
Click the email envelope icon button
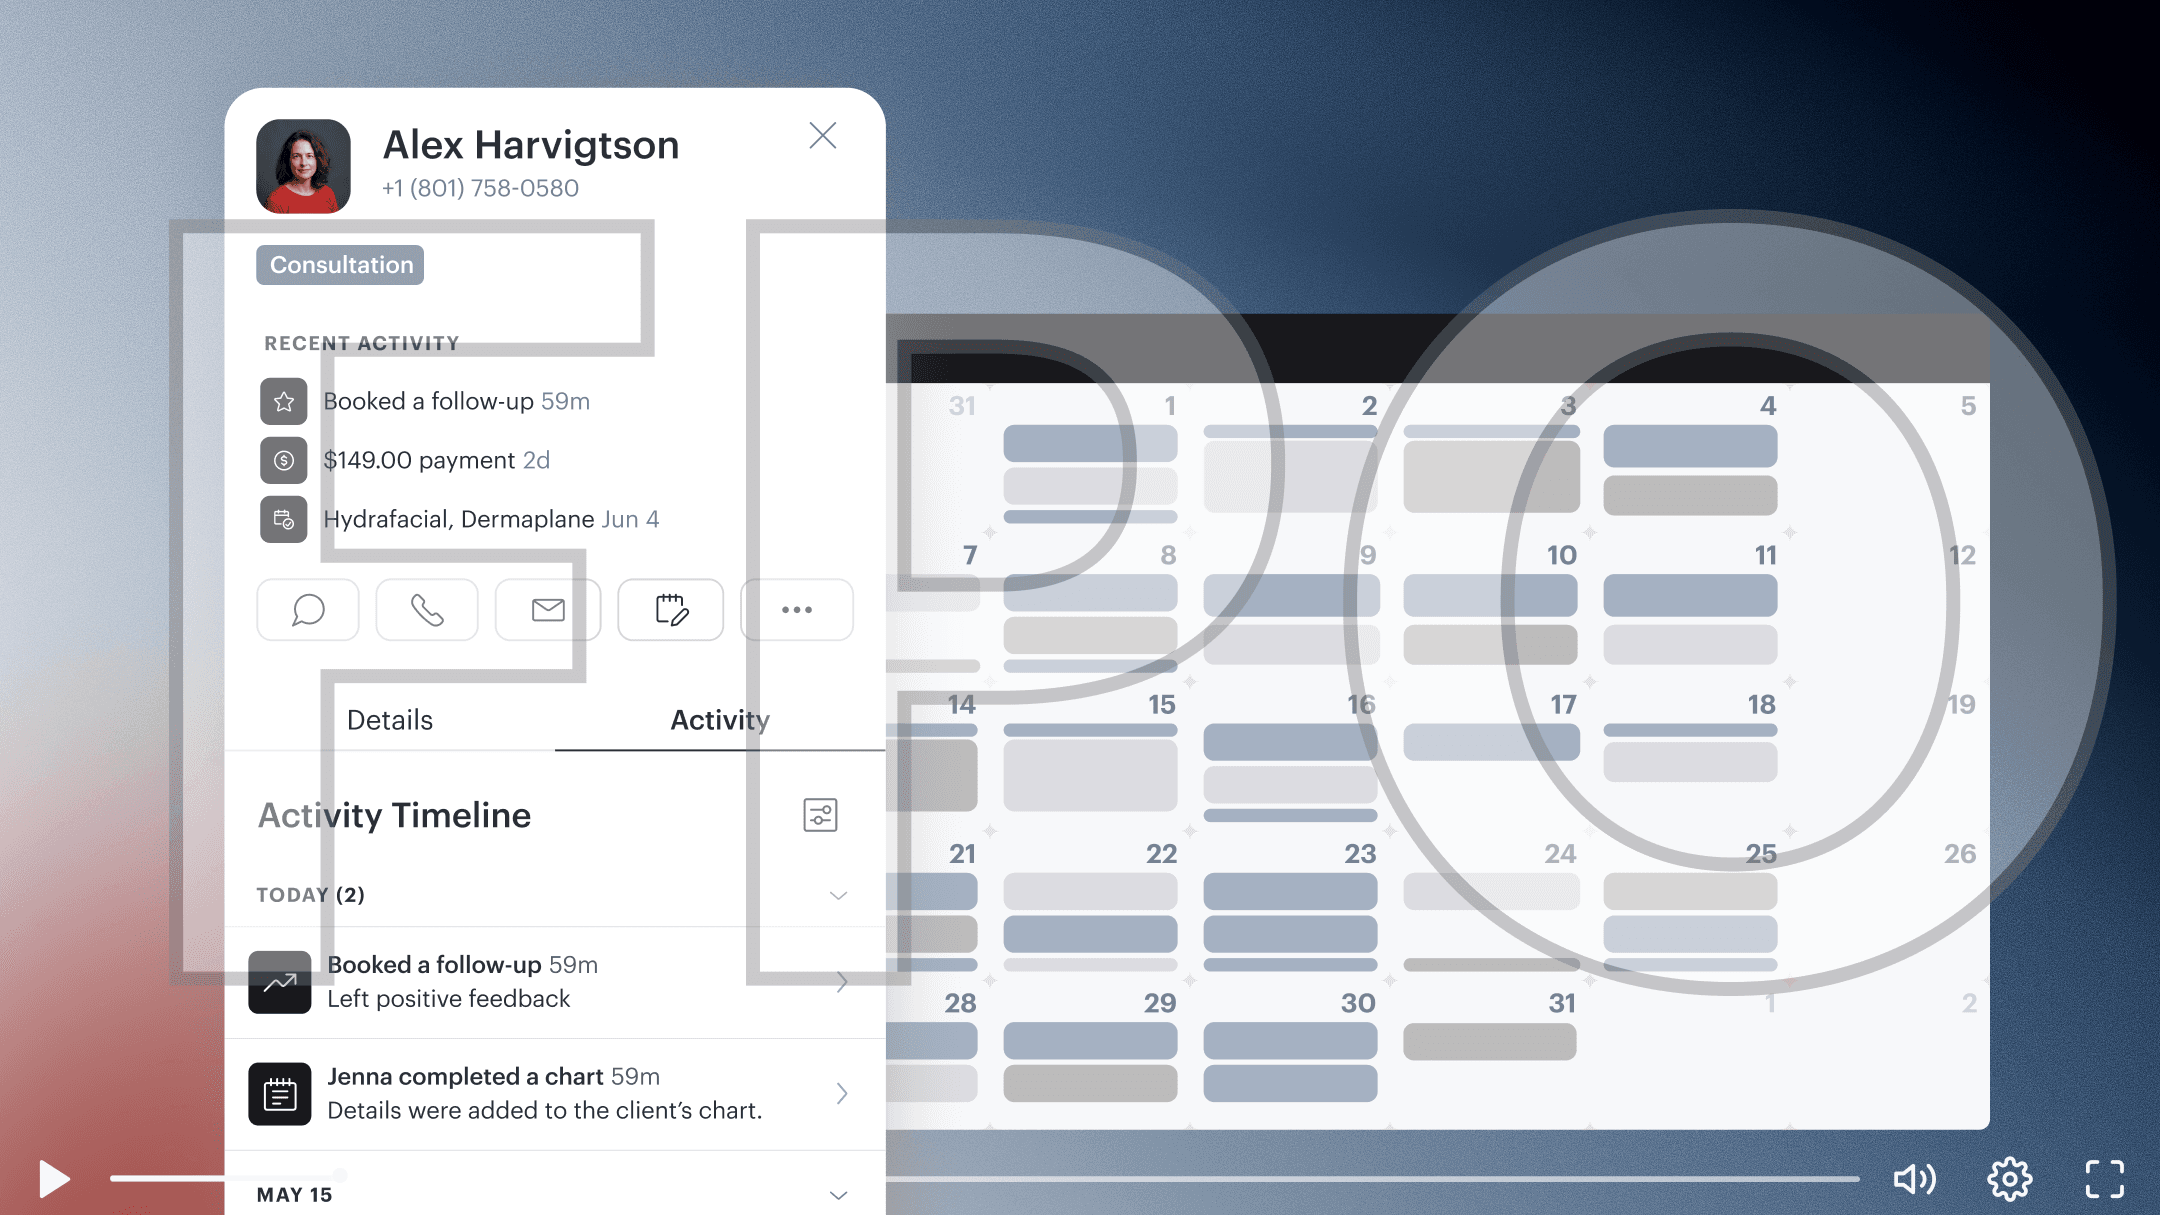[548, 609]
